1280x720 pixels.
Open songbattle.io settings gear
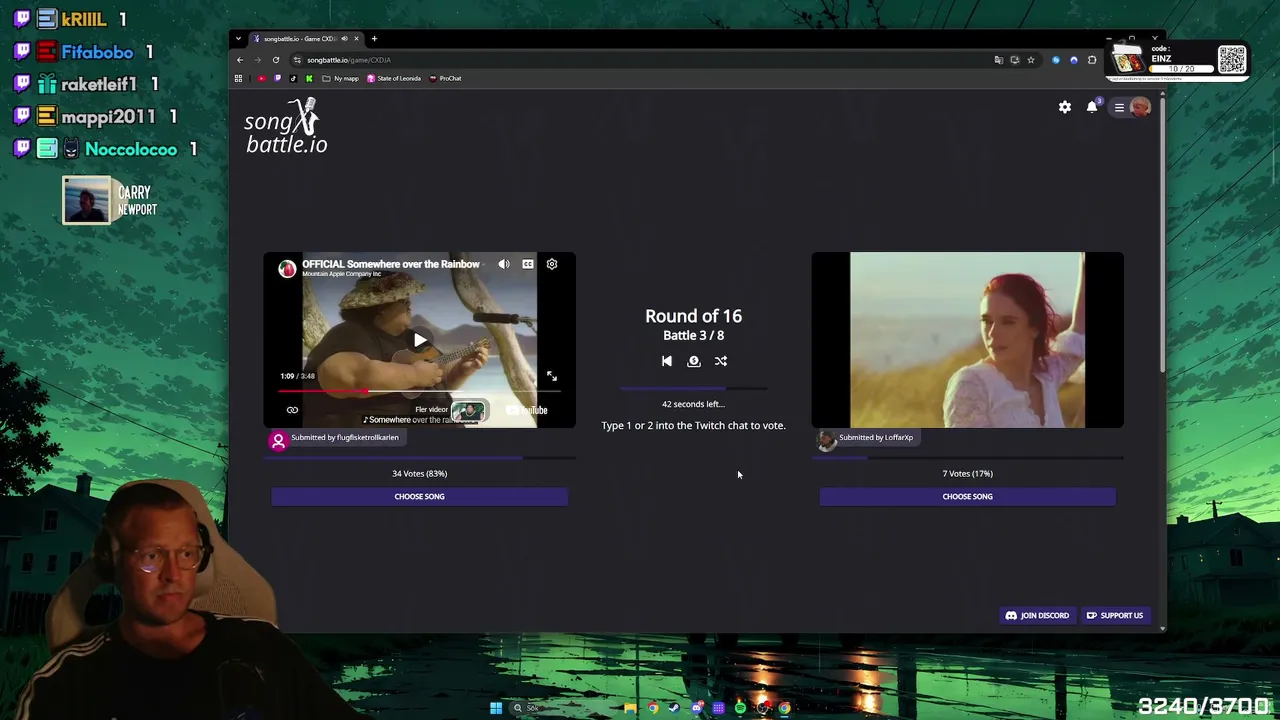tap(1065, 107)
